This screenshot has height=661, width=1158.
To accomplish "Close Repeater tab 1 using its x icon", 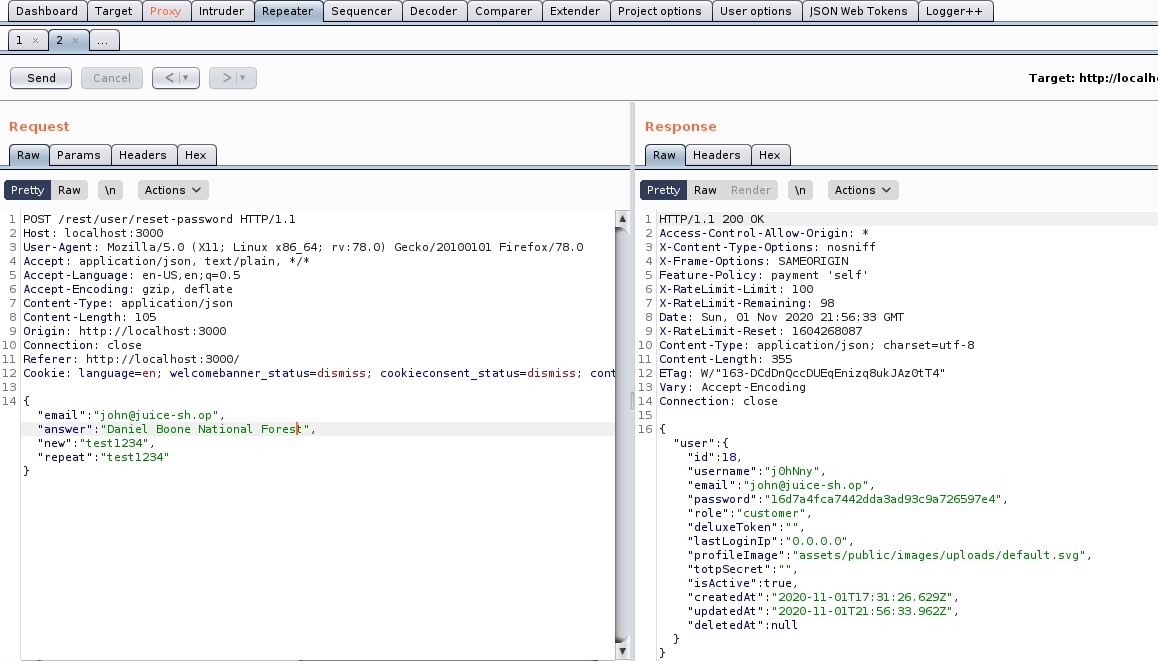I will point(36,41).
